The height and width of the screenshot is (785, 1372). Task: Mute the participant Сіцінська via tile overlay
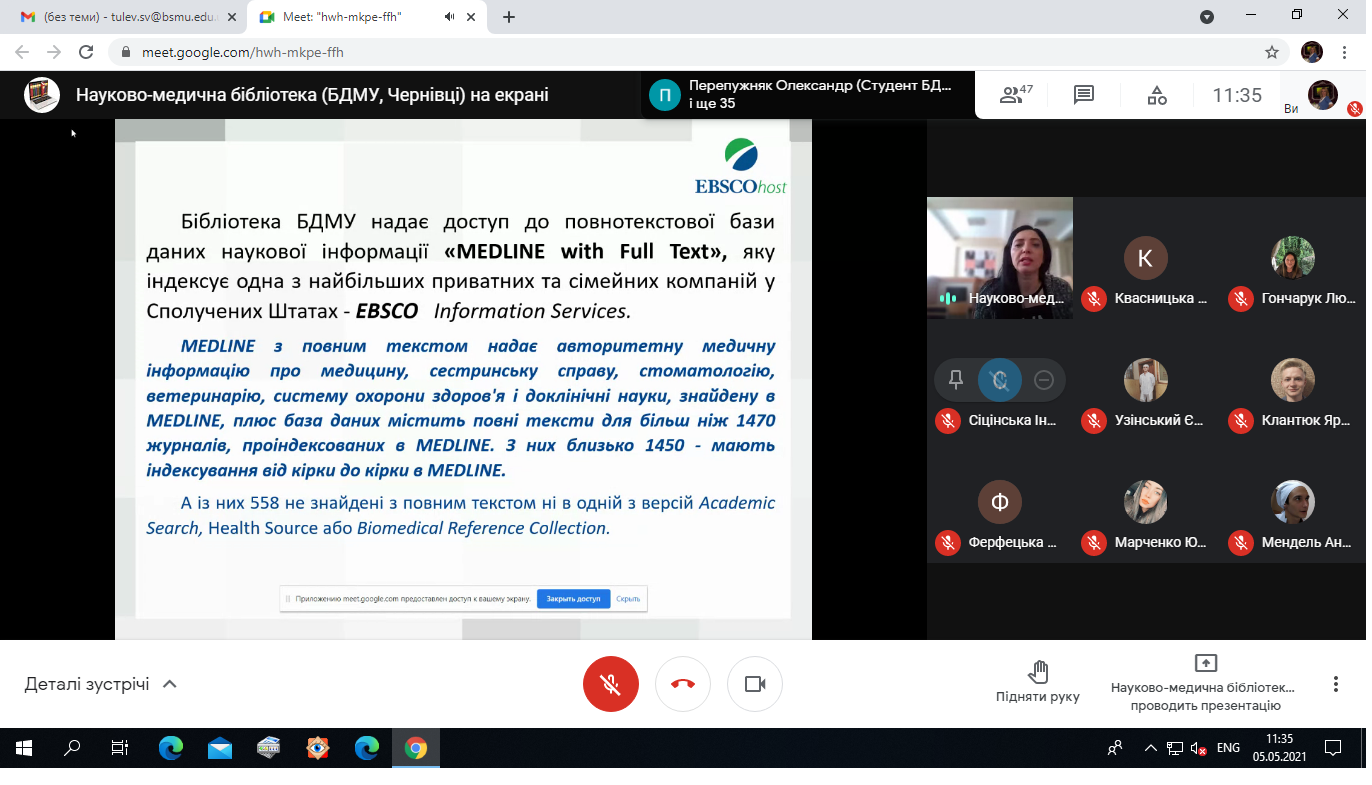pyautogui.click(x=1000, y=380)
